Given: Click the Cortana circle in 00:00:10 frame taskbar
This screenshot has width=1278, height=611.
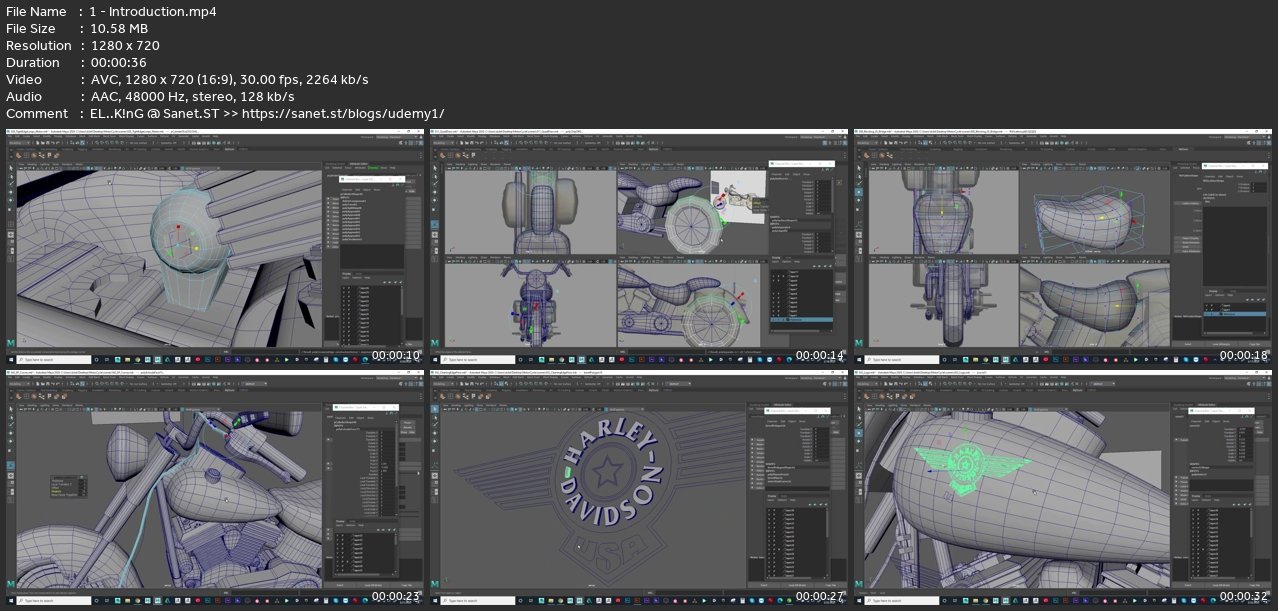Looking at the screenshot, I should click(98, 359).
